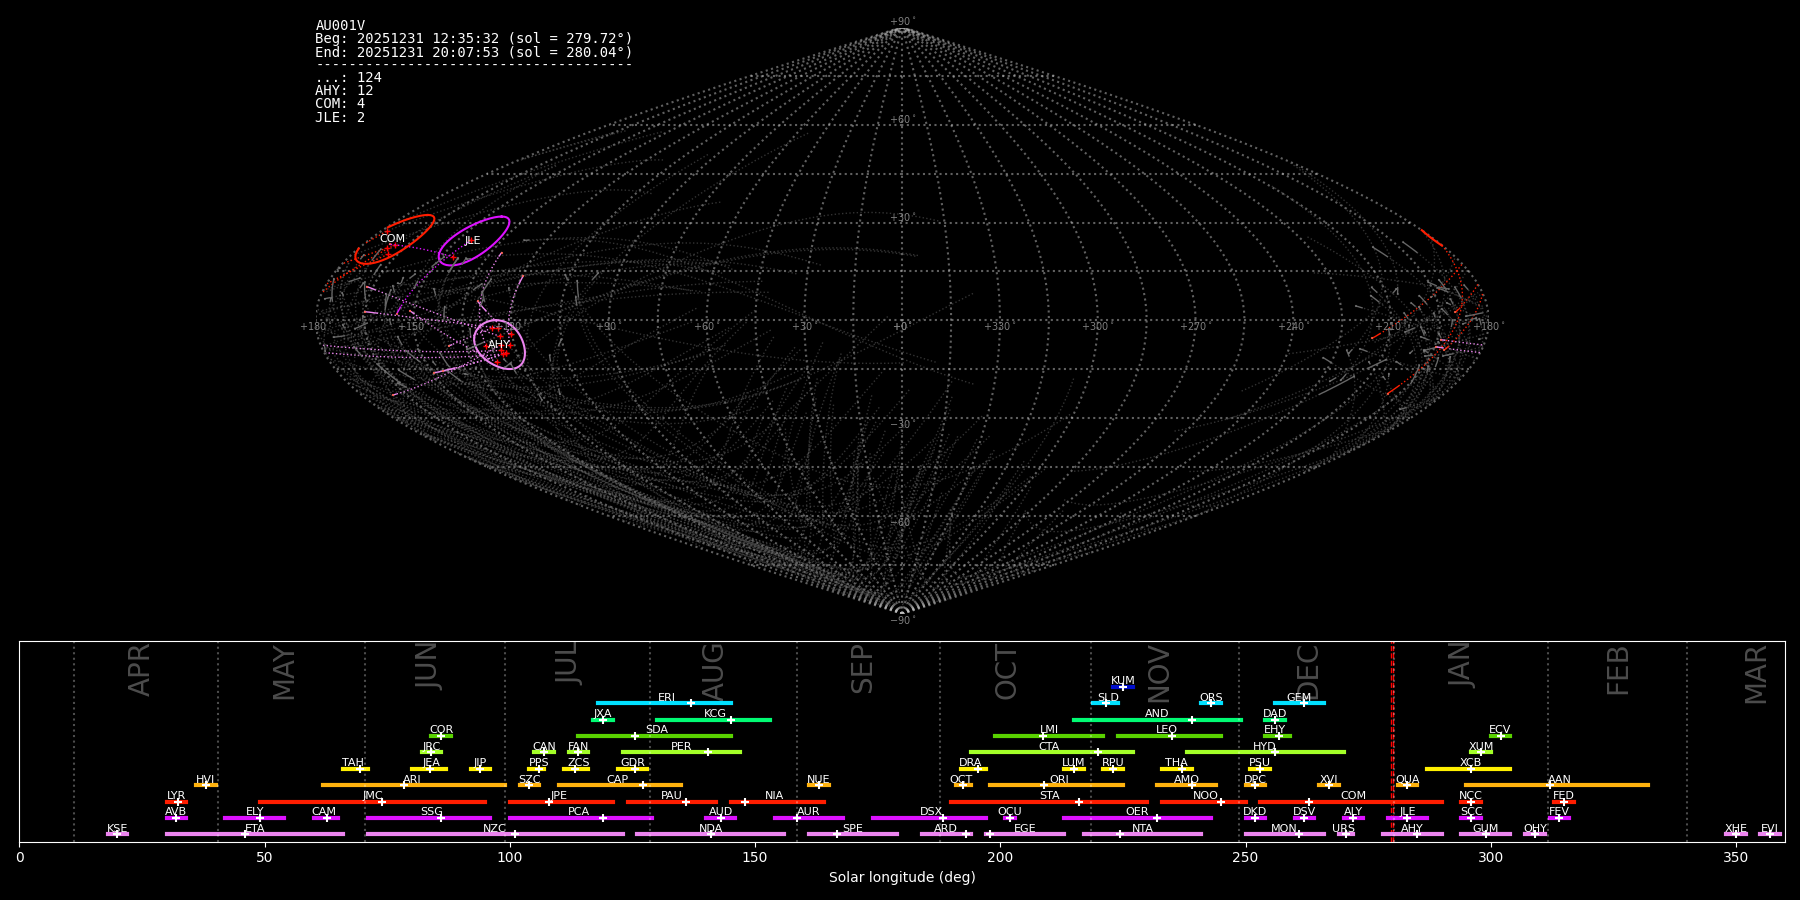
Task: Click the LYR shower label
Action: point(176,796)
